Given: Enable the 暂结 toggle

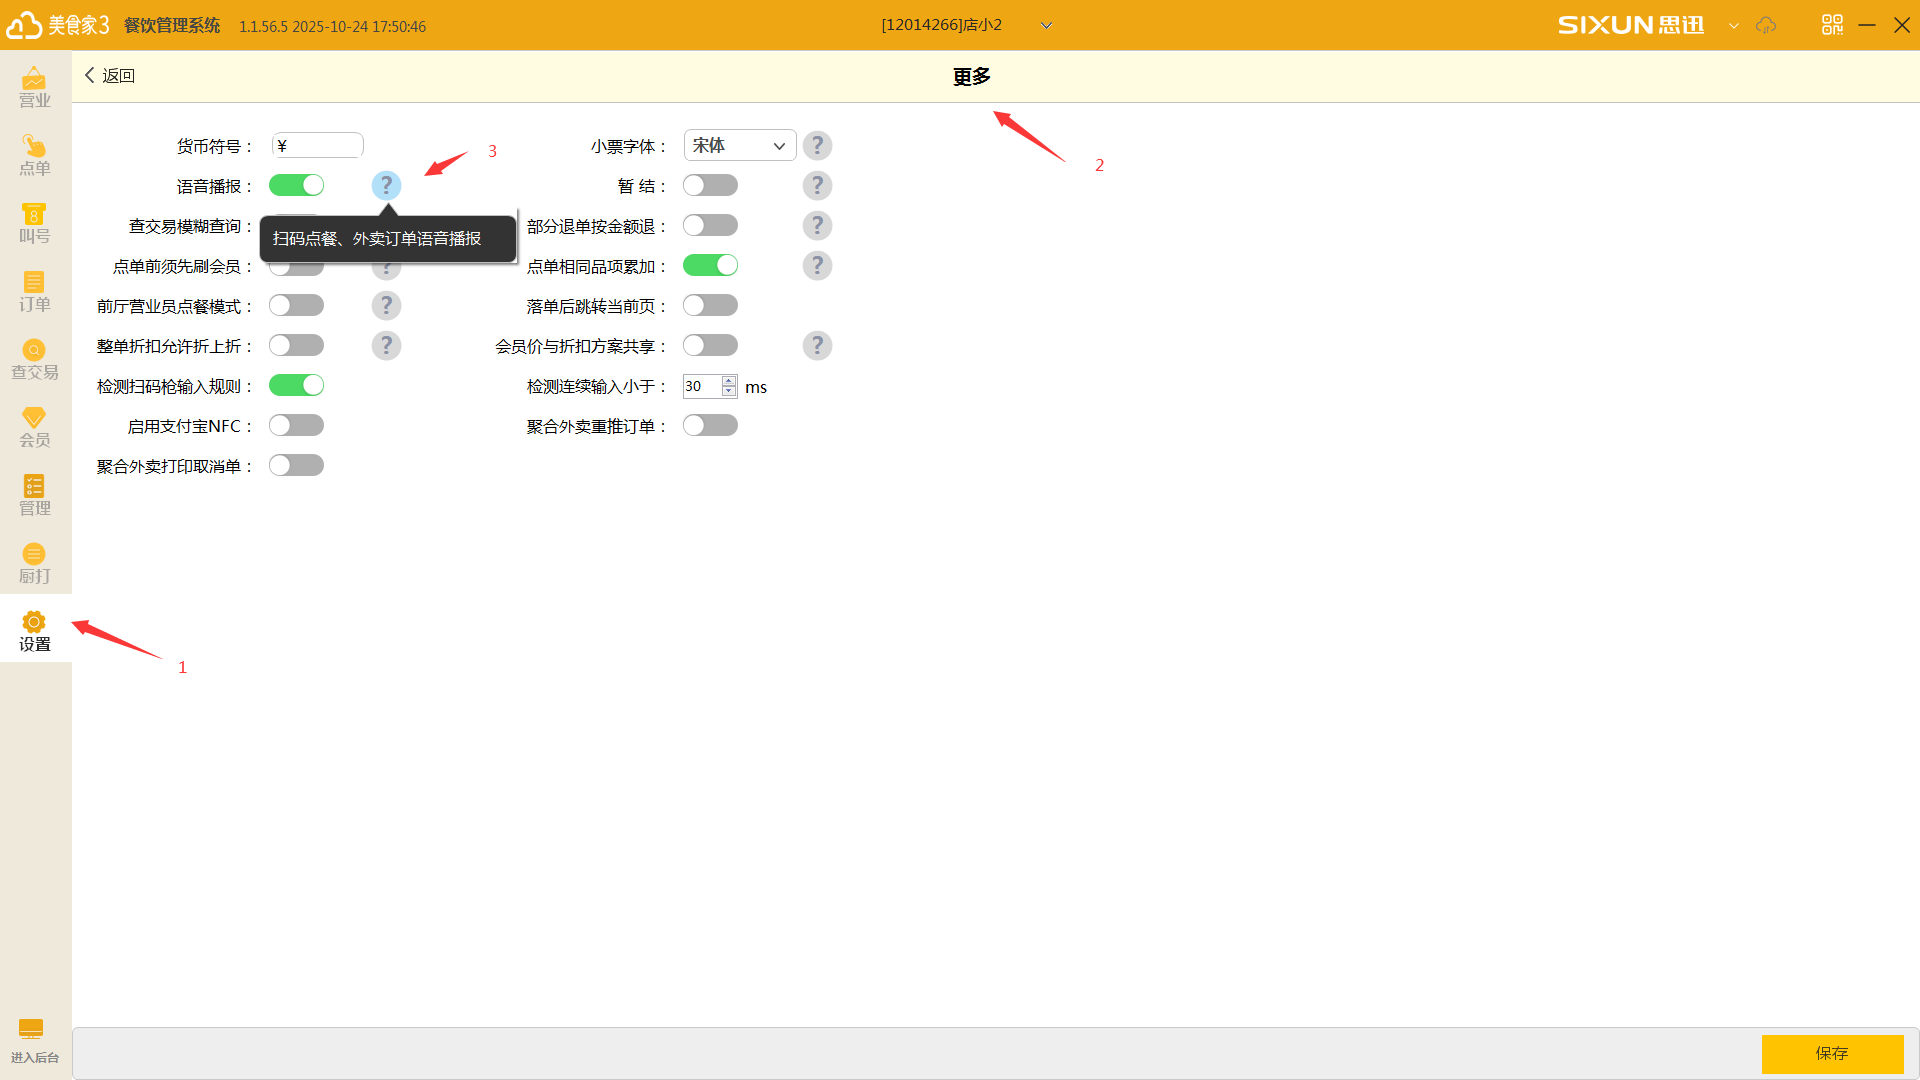Looking at the screenshot, I should pos(710,186).
